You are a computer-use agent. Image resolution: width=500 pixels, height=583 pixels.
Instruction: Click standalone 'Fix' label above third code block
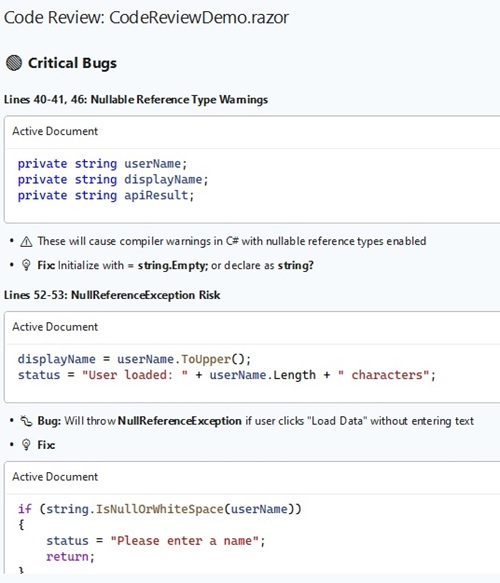(x=46, y=445)
